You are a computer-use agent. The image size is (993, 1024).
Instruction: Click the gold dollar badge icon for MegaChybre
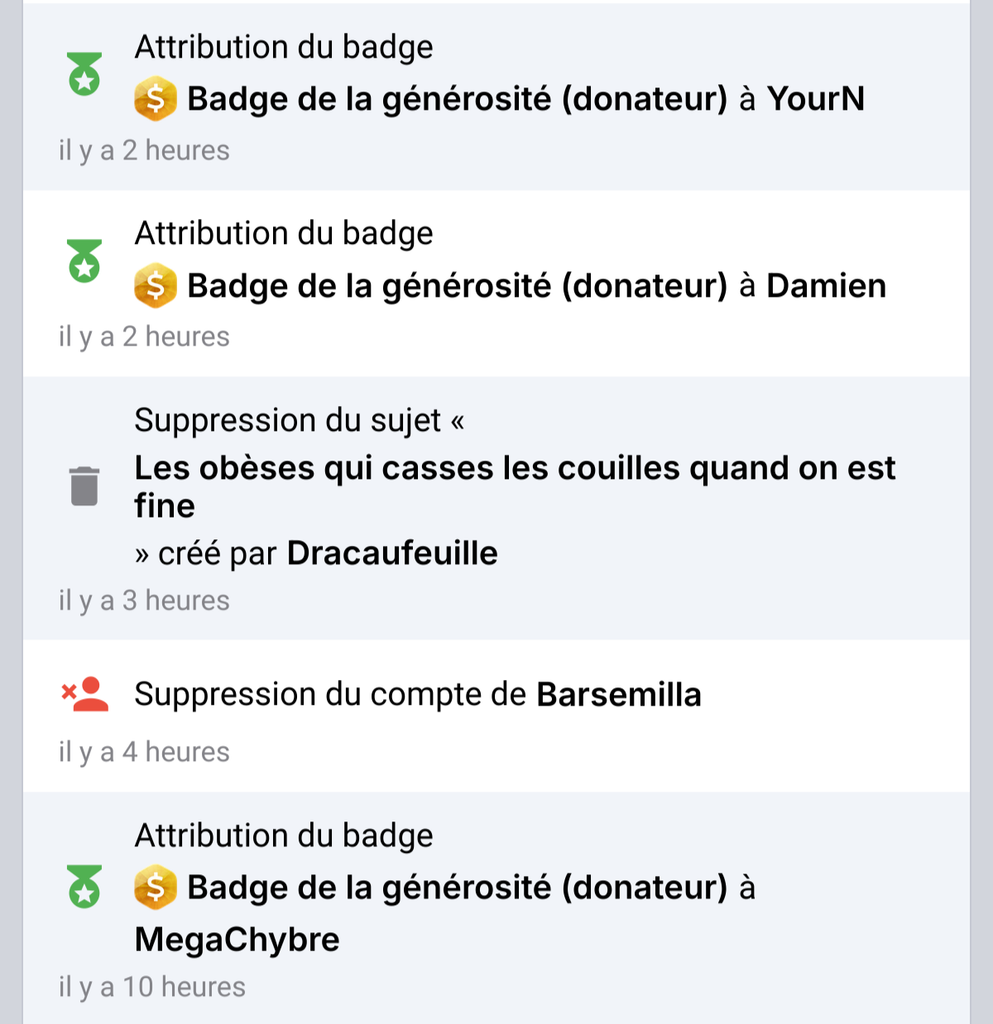pos(155,888)
